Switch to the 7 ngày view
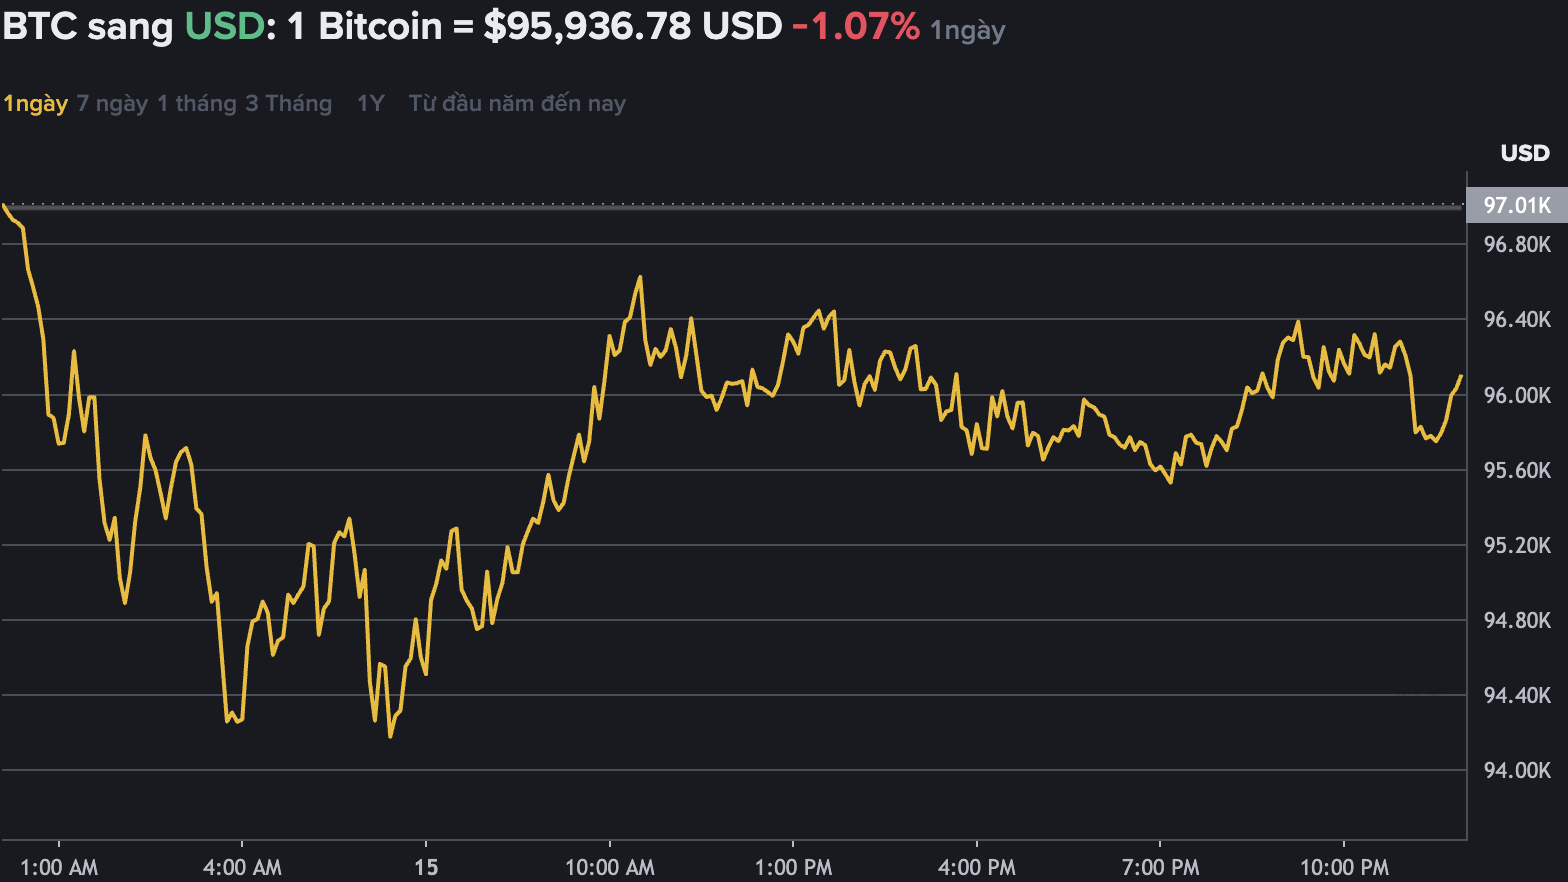Image resolution: width=1568 pixels, height=882 pixels. (111, 103)
